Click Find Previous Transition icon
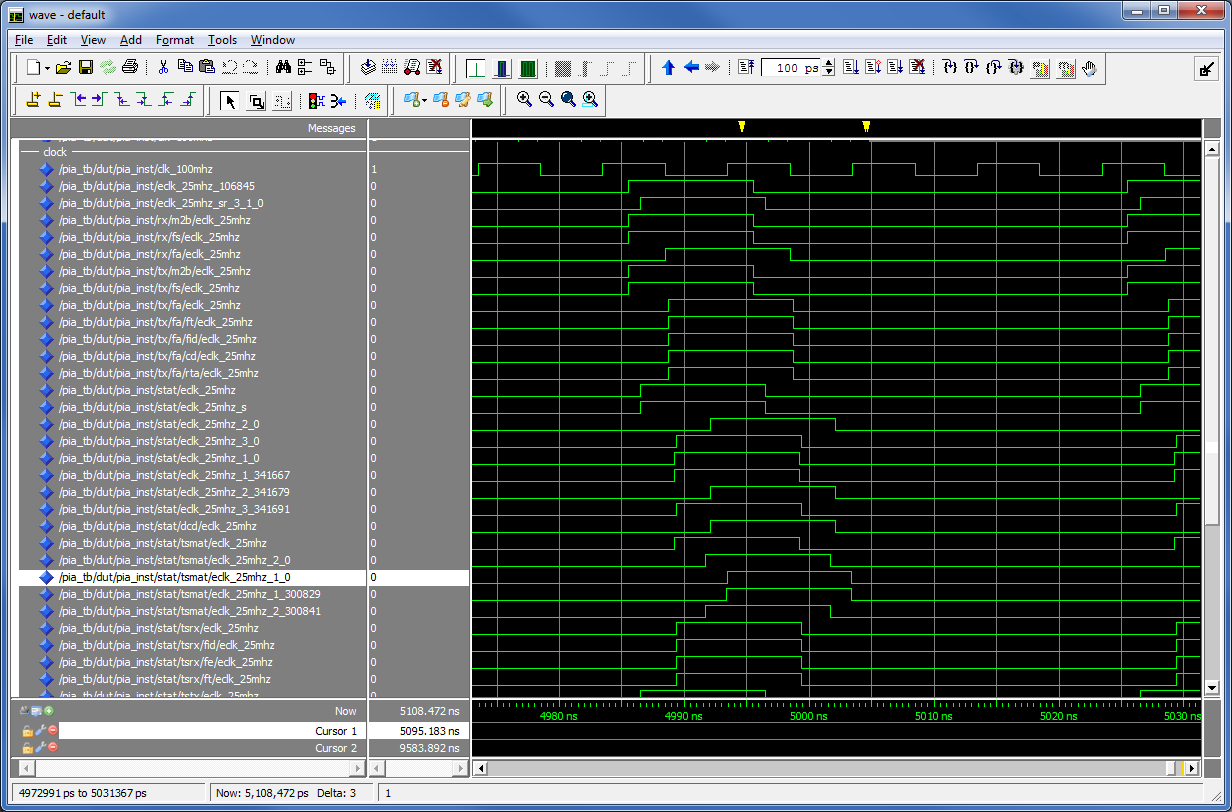This screenshot has height=812, width=1232. 78,99
